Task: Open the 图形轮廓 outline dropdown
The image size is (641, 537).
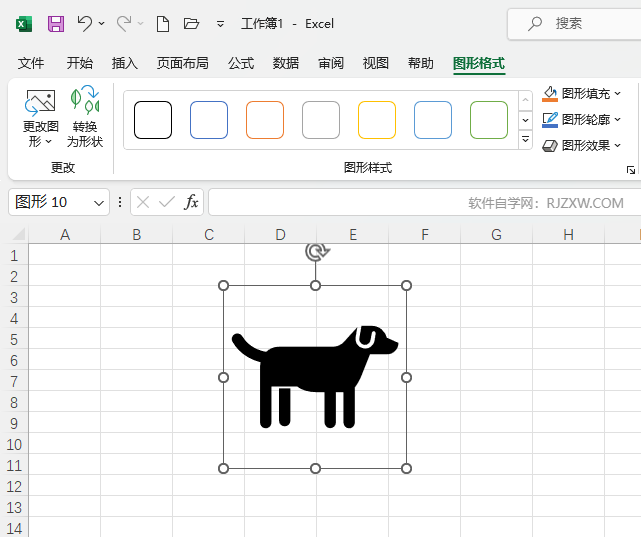Action: [x=581, y=119]
